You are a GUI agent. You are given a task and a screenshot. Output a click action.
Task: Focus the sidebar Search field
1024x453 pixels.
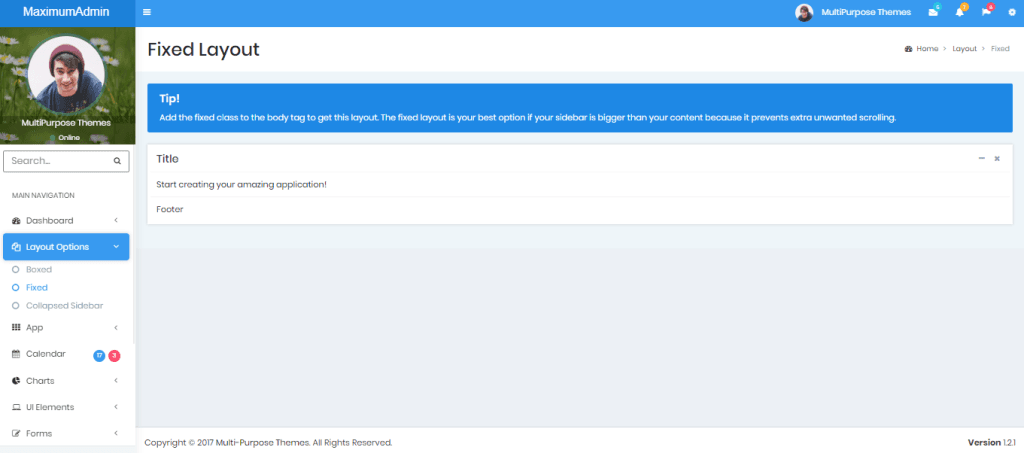[x=66, y=161]
